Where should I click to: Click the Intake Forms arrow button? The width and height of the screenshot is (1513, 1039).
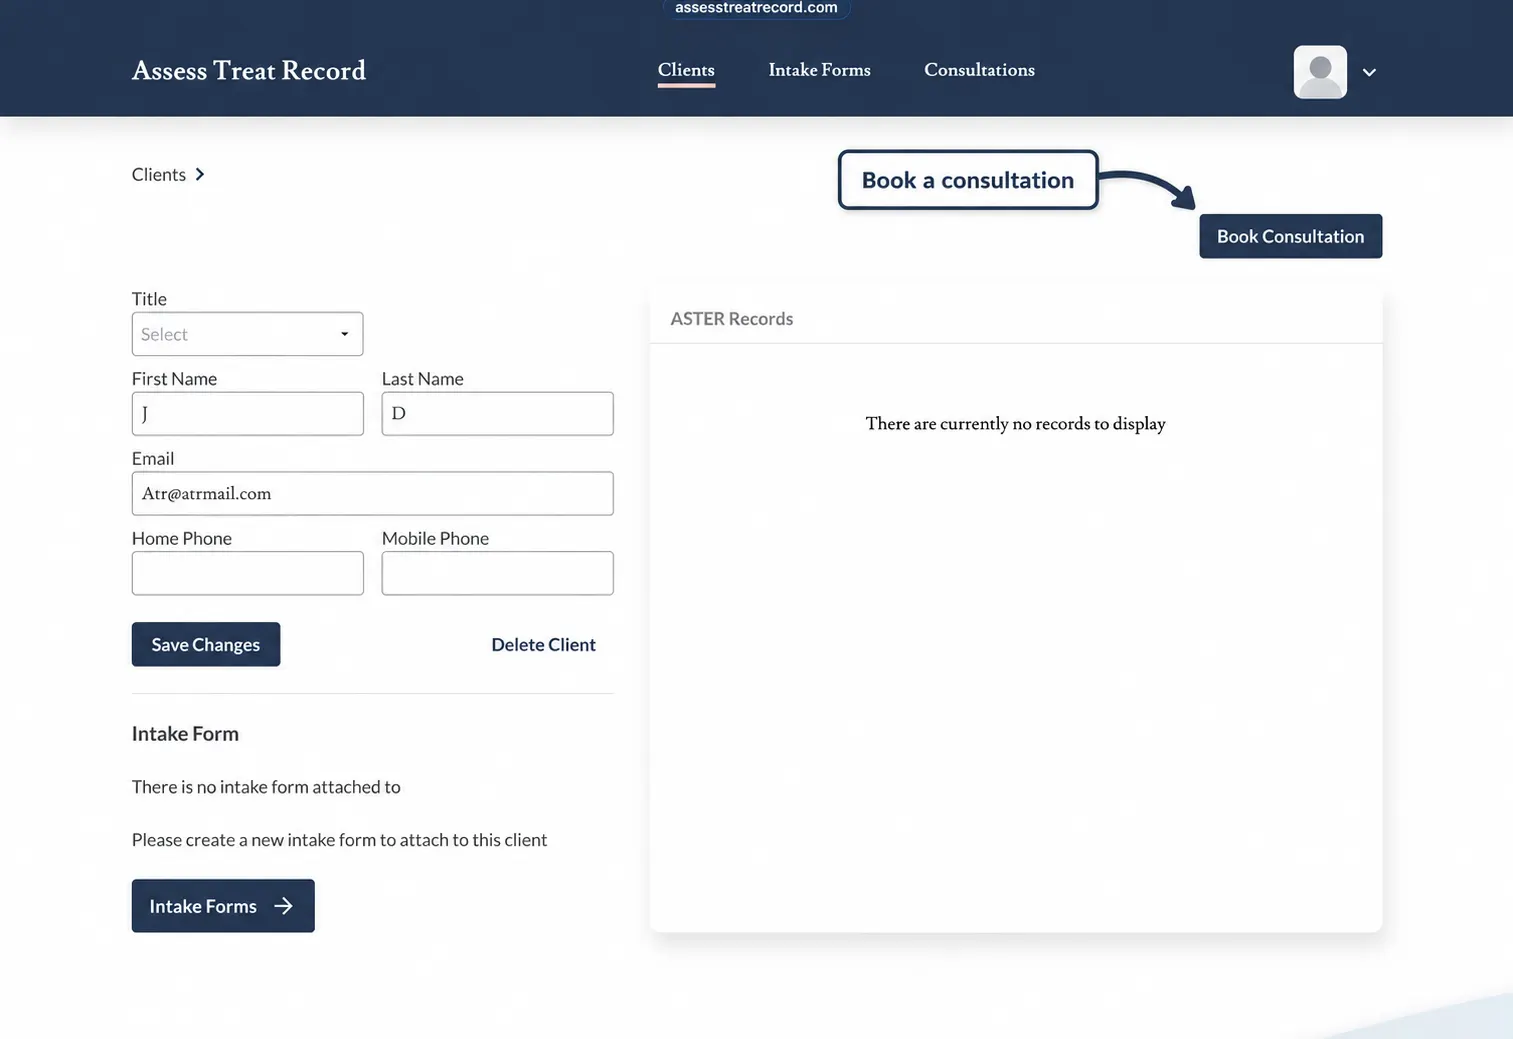click(223, 906)
